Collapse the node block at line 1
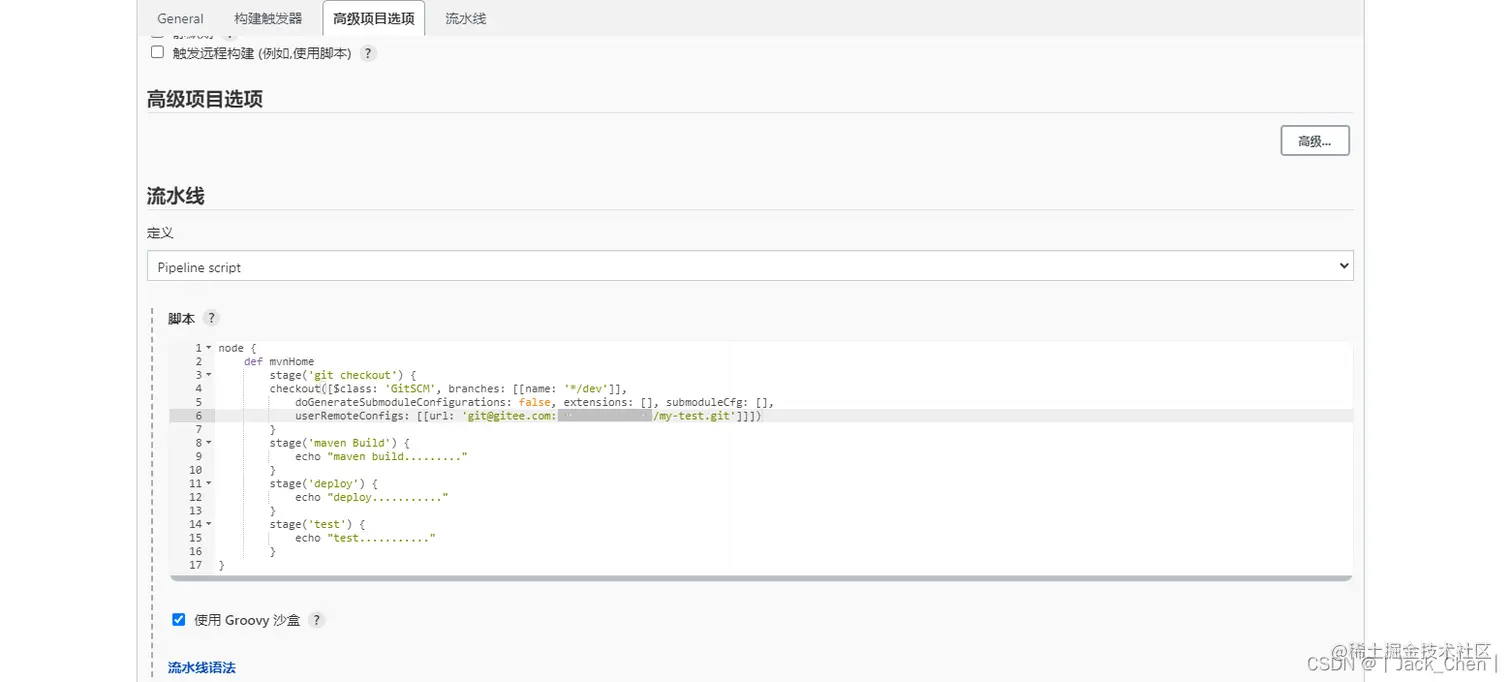 click(x=209, y=348)
